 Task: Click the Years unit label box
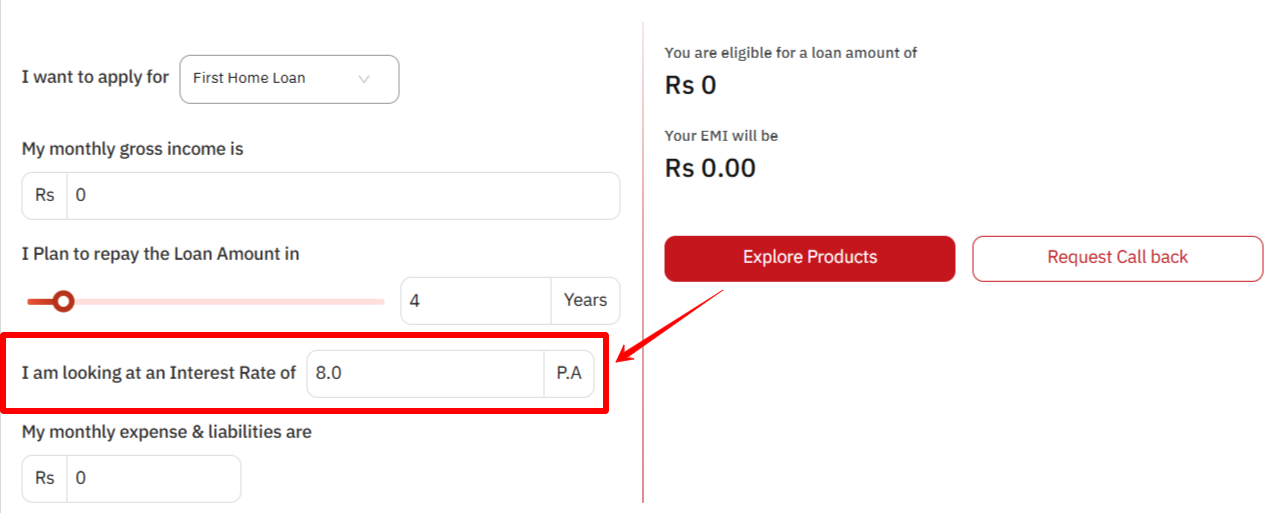pyautogui.click(x=585, y=301)
